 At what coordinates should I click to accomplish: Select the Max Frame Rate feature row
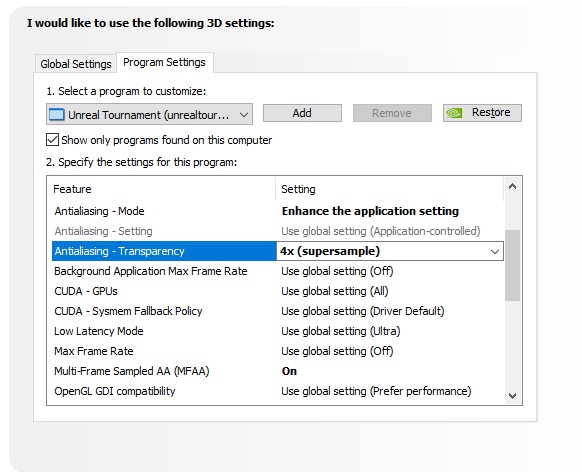[278, 351]
